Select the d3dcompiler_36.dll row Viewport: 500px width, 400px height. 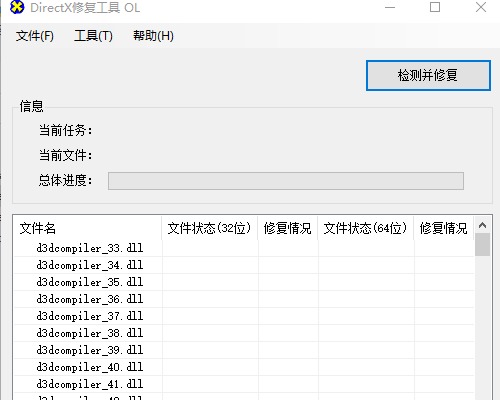point(244,299)
